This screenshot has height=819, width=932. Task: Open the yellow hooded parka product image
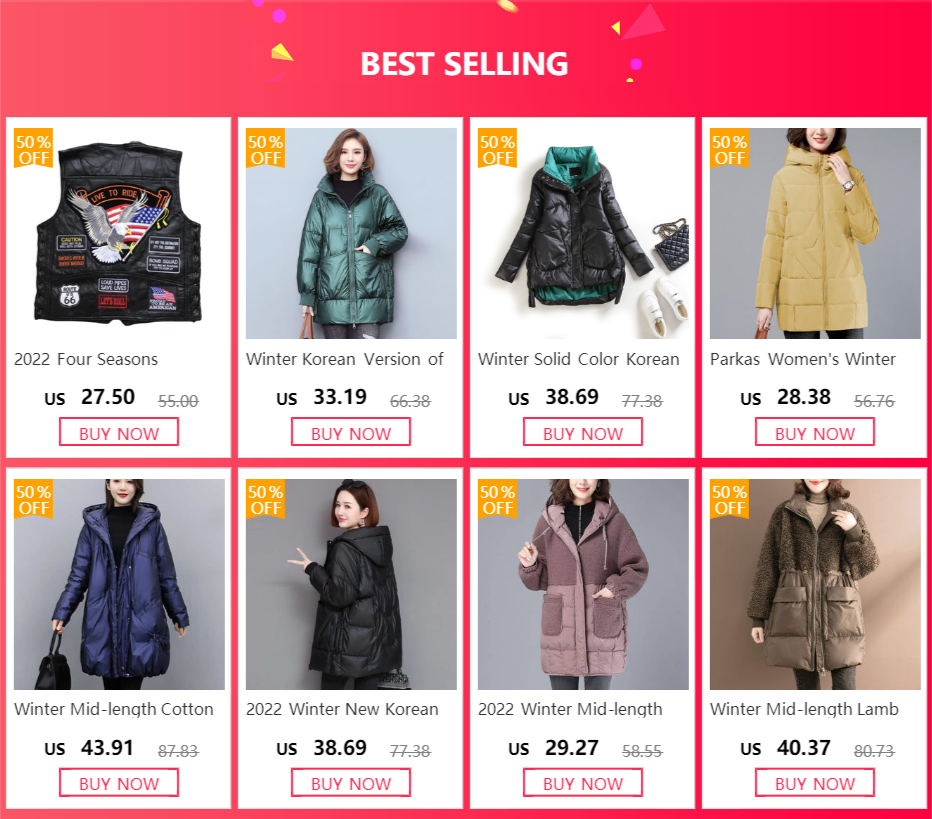815,233
